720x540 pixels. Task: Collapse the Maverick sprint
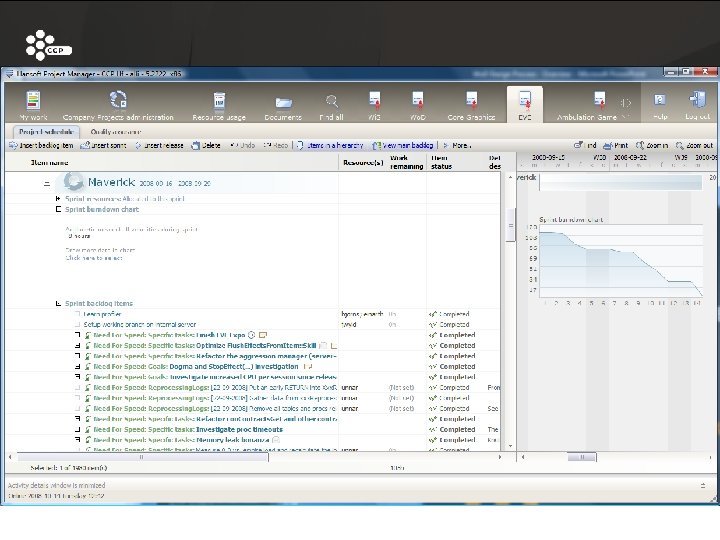[47, 183]
